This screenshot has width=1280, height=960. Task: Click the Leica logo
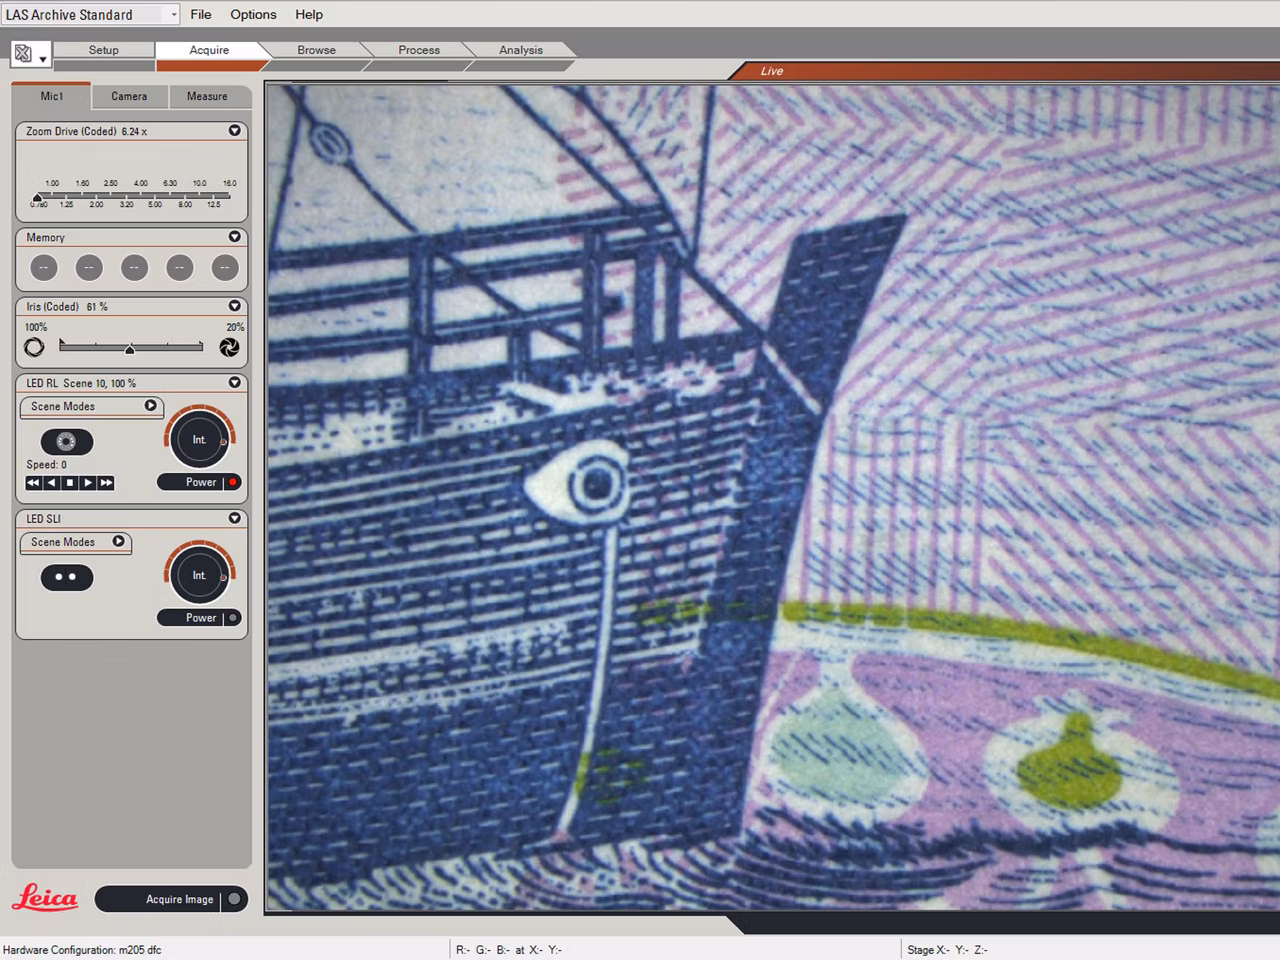pos(45,897)
